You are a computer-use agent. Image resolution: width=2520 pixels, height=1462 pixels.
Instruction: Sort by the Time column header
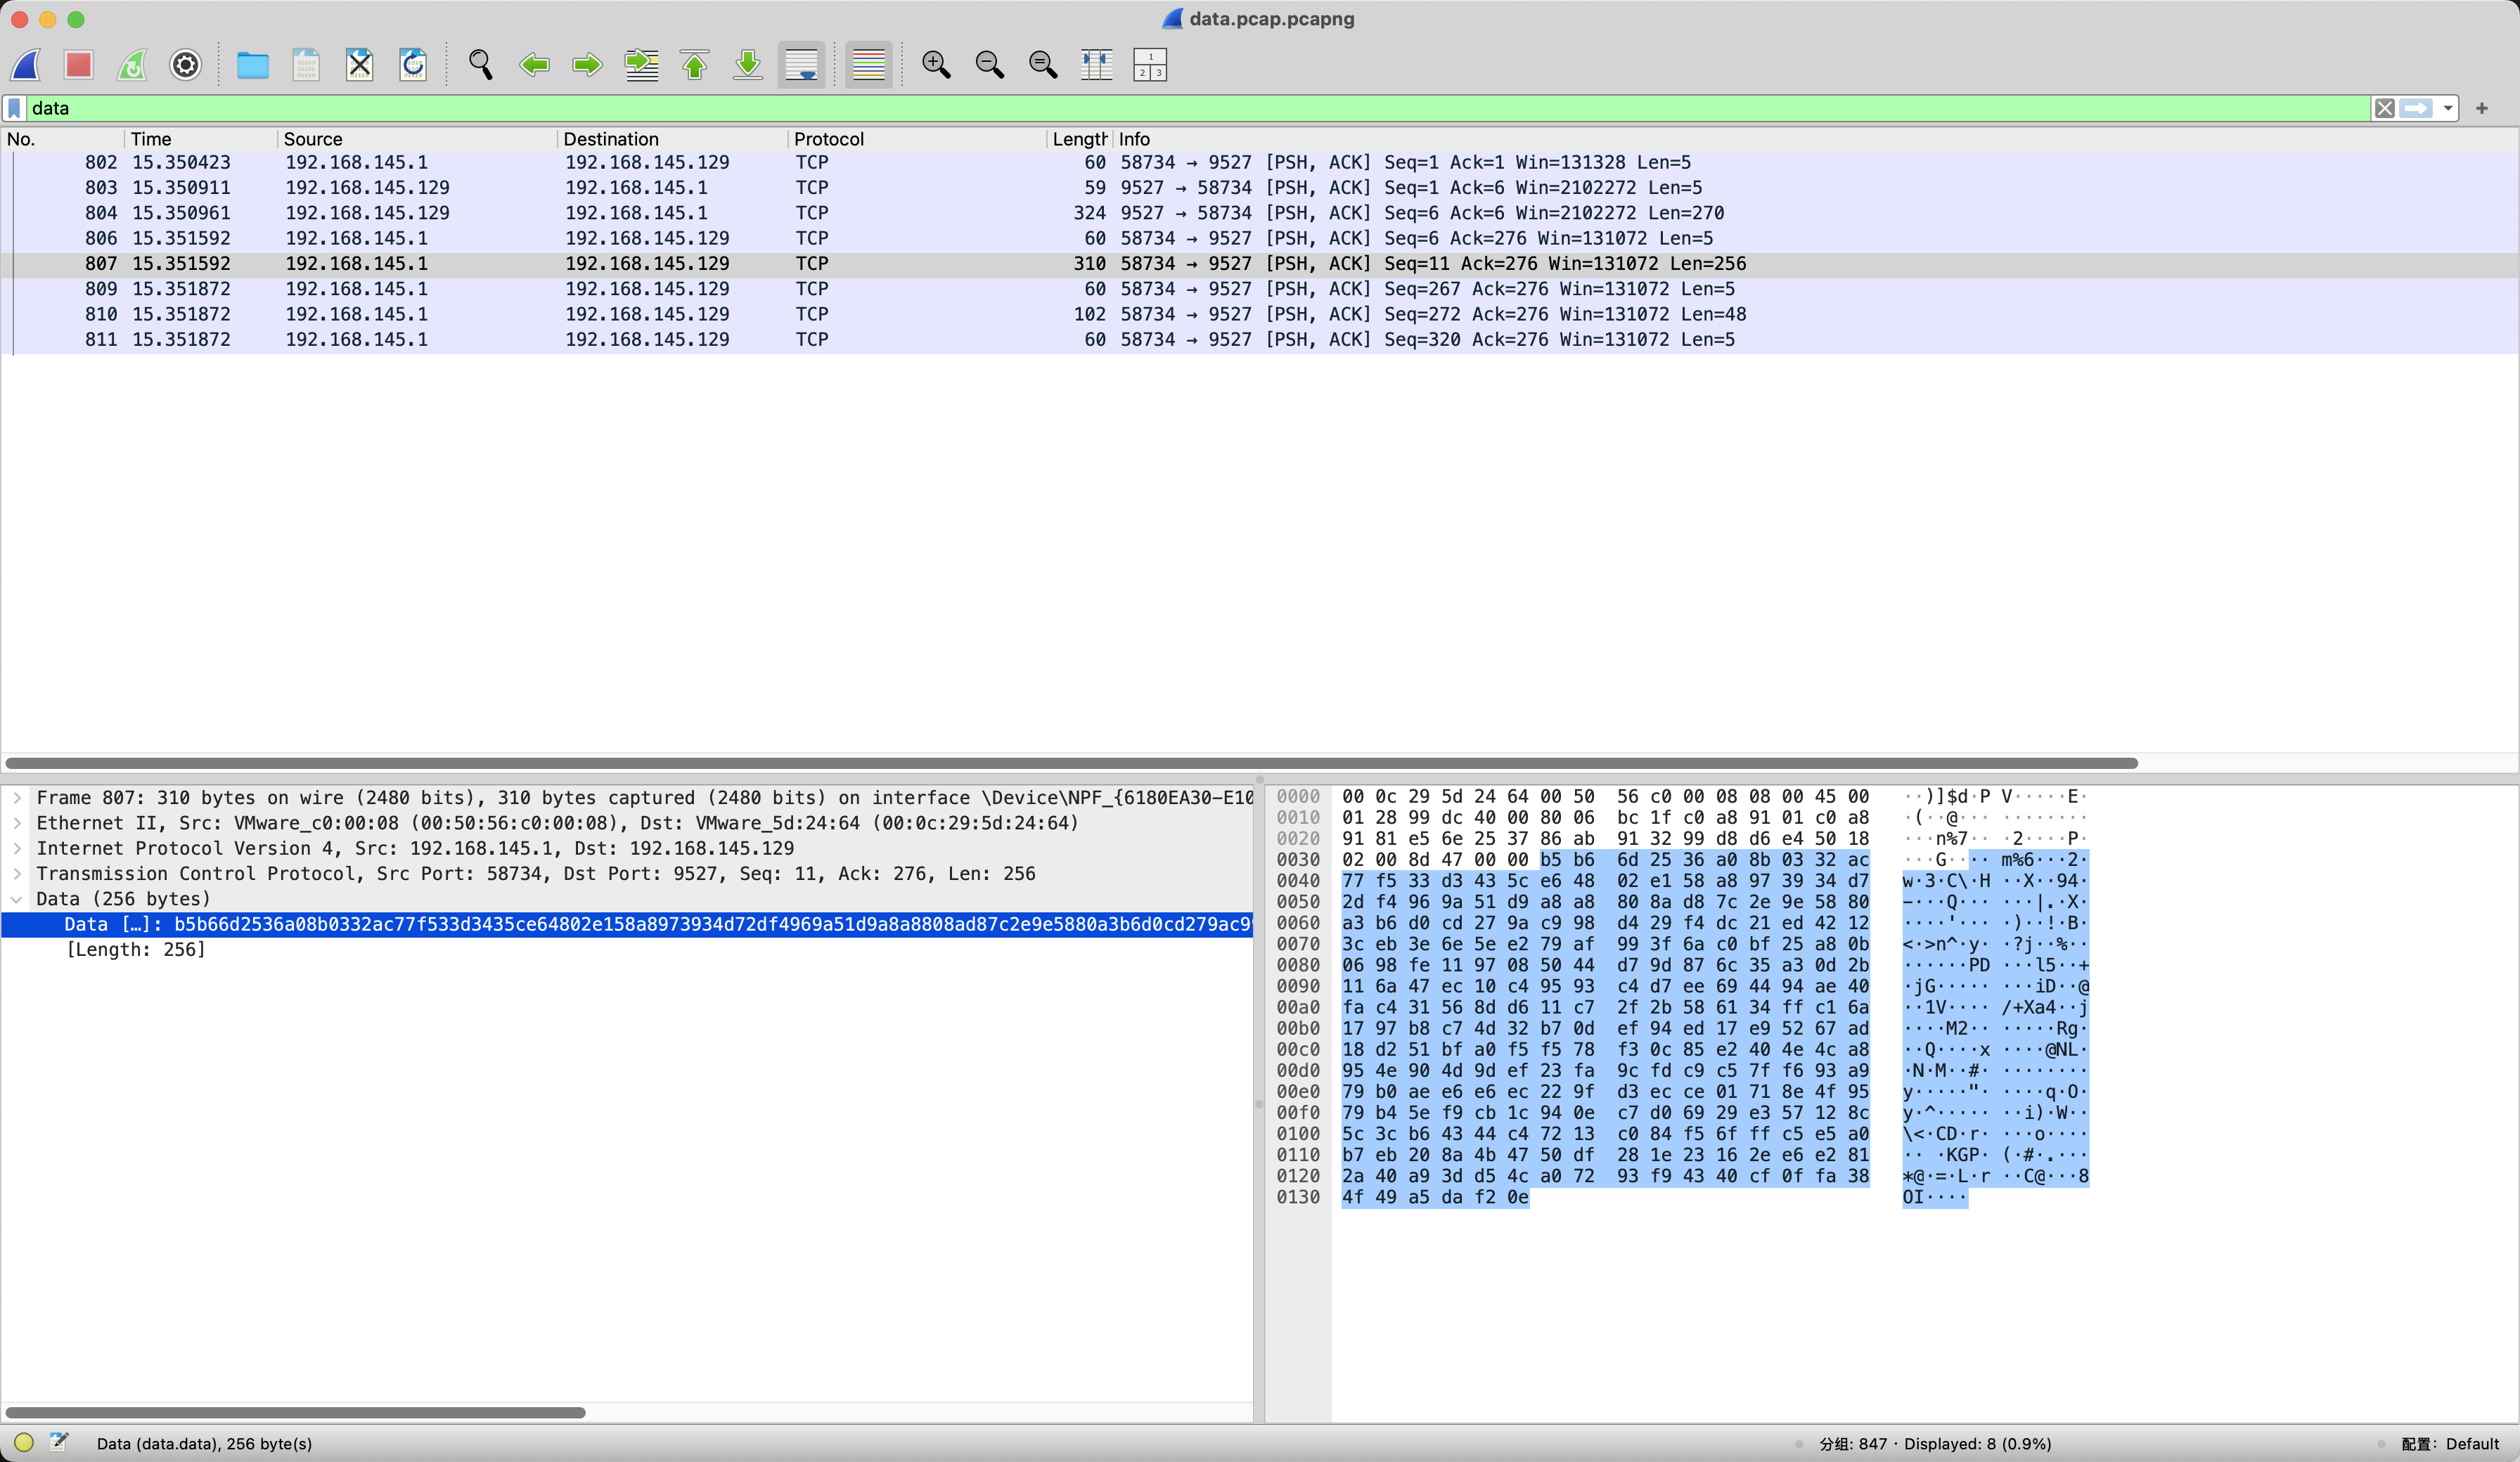click(x=200, y=139)
